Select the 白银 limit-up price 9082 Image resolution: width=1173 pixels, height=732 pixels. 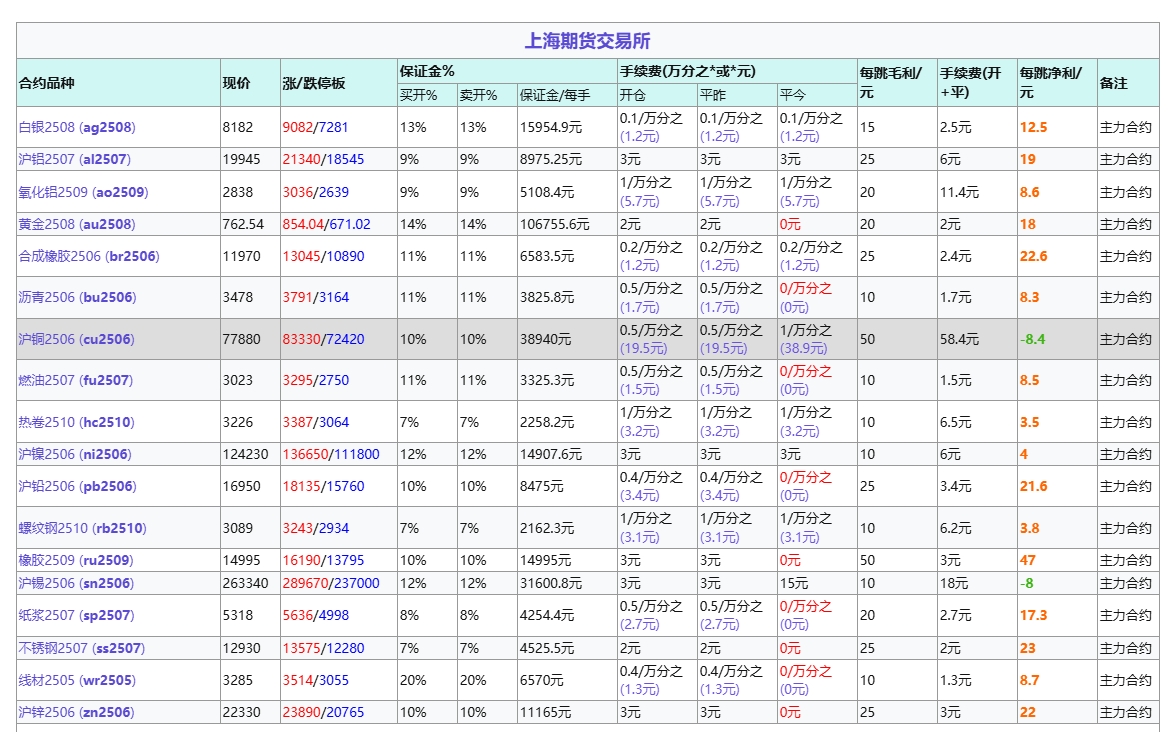tap(298, 127)
